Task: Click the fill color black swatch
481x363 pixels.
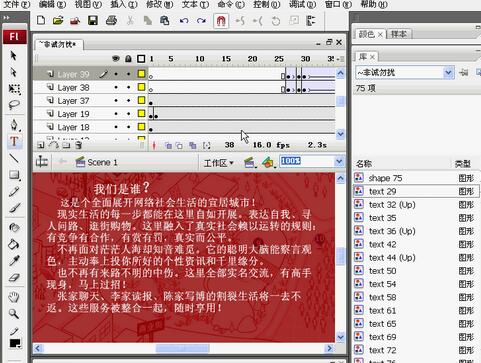Action: (15, 344)
